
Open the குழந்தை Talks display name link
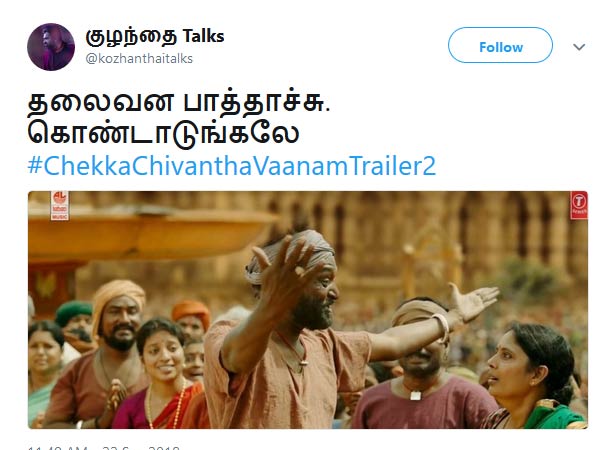(x=155, y=37)
